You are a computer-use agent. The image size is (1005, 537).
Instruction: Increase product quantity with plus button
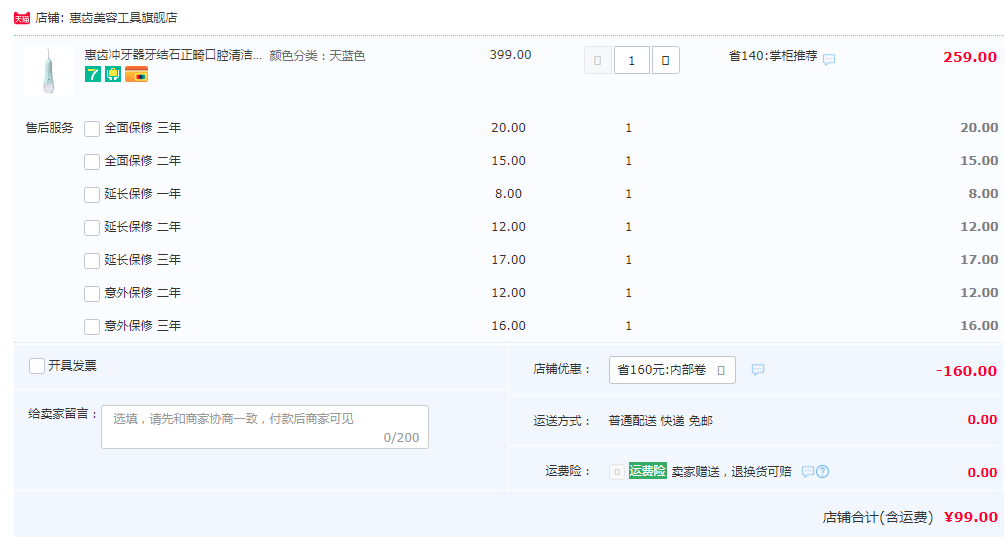click(665, 60)
